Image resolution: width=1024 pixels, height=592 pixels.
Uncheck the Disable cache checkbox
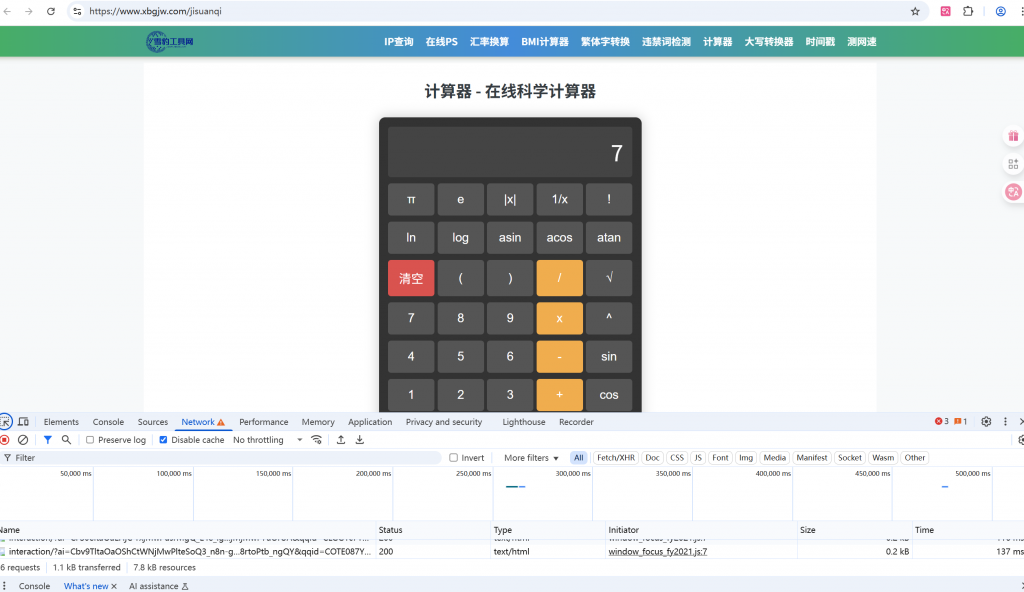pyautogui.click(x=164, y=440)
